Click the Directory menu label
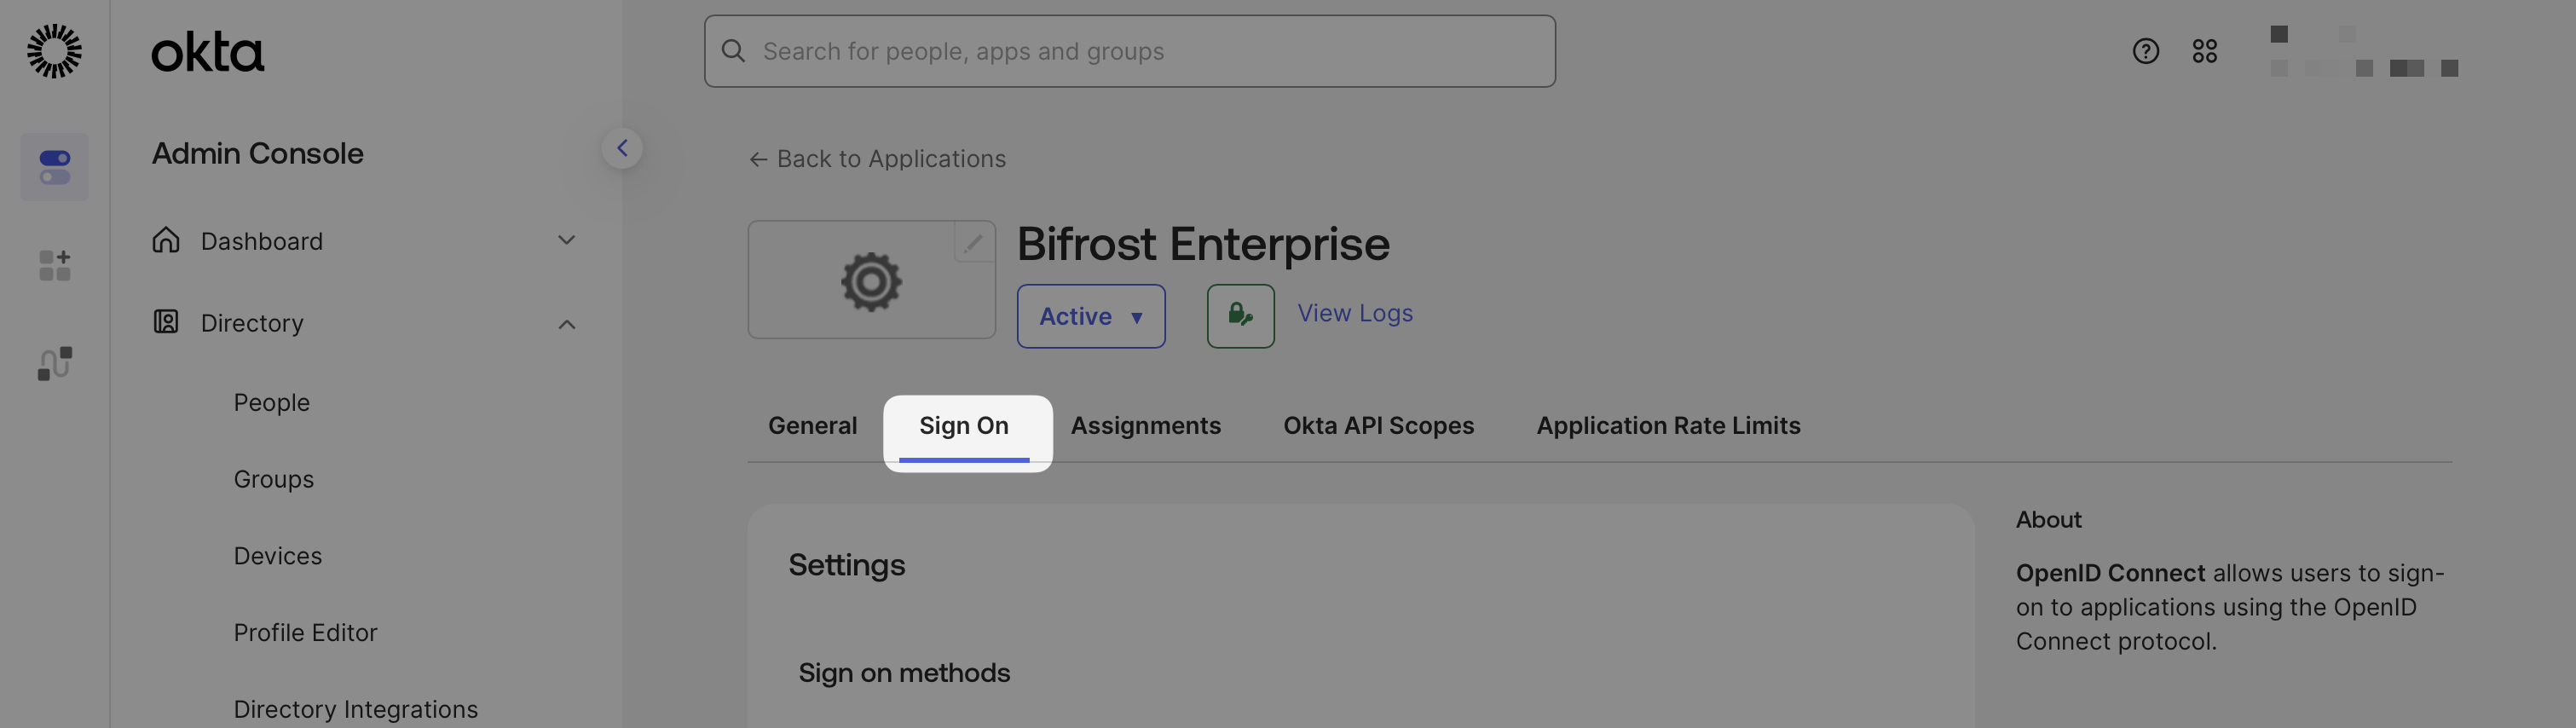The height and width of the screenshot is (728, 2576). [x=252, y=323]
